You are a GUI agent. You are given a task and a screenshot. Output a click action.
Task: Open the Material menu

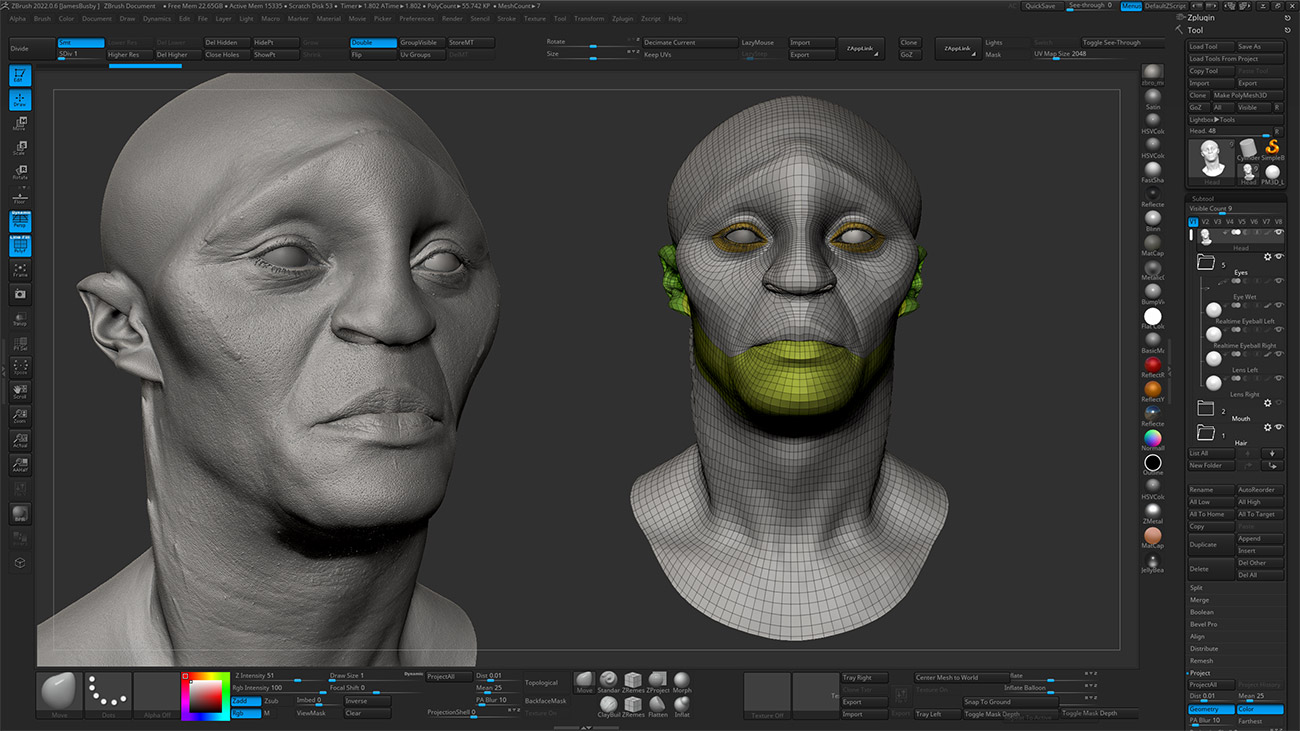328,18
